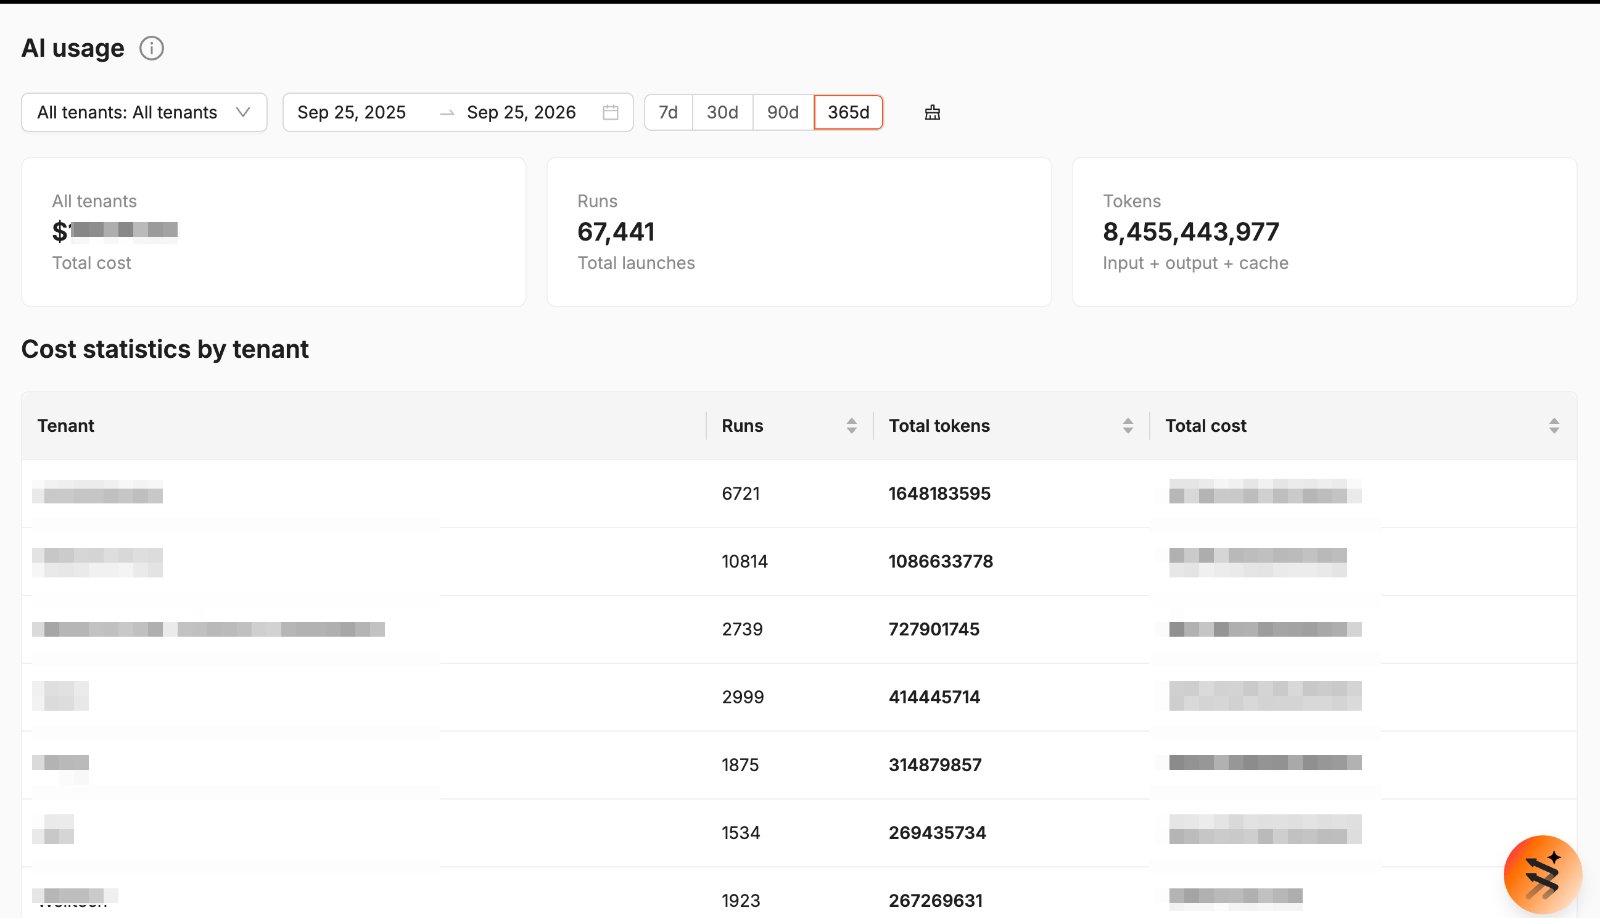Click the runs value 2999
The height and width of the screenshot is (918, 1600).
(x=743, y=697)
